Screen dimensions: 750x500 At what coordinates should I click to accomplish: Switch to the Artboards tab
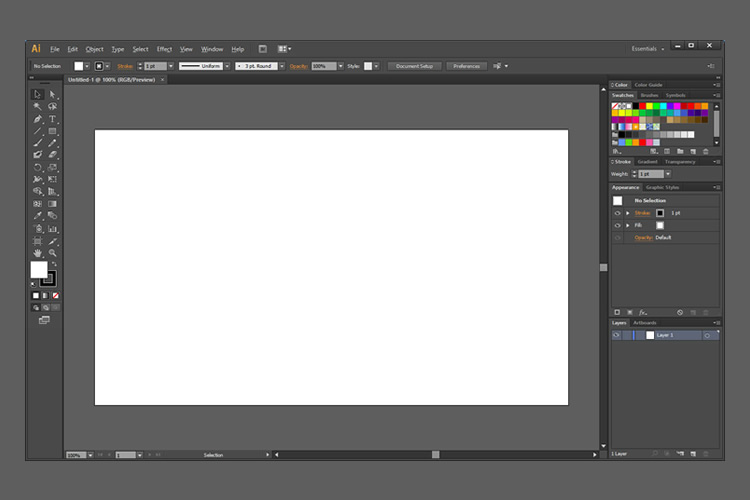(x=645, y=323)
